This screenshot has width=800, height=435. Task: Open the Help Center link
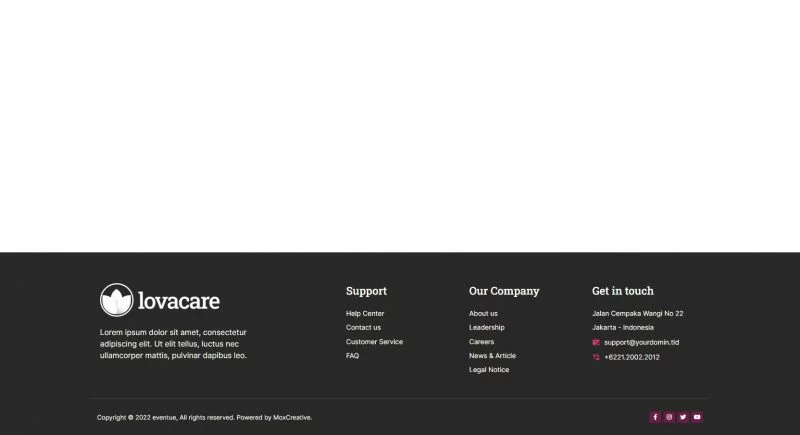365,314
